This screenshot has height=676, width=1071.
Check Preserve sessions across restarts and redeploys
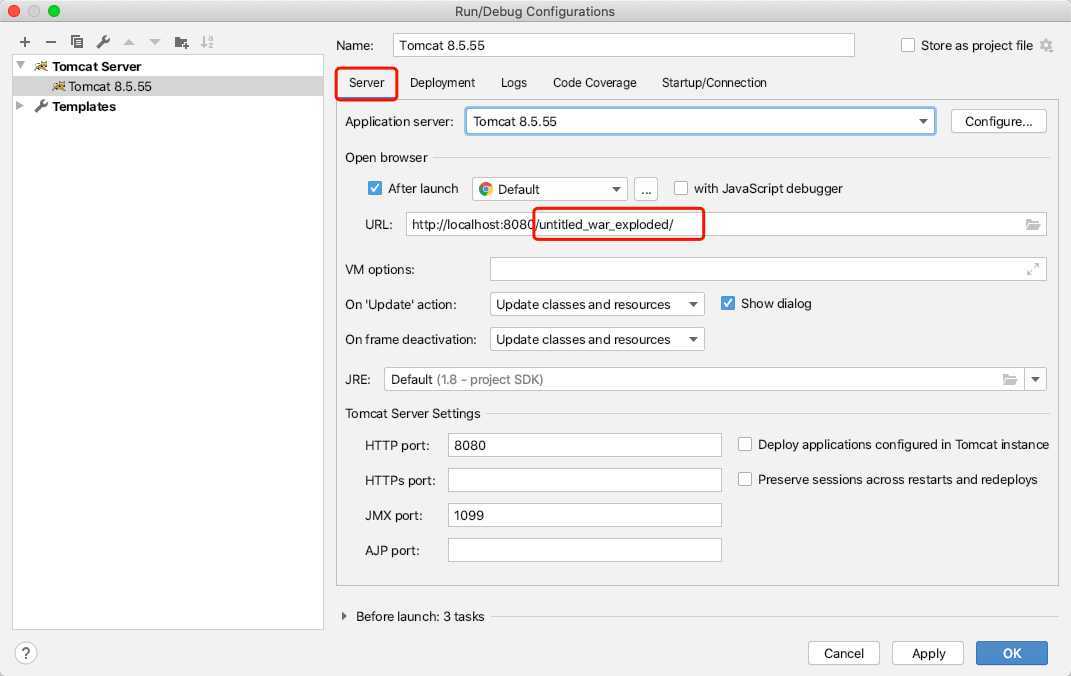745,479
